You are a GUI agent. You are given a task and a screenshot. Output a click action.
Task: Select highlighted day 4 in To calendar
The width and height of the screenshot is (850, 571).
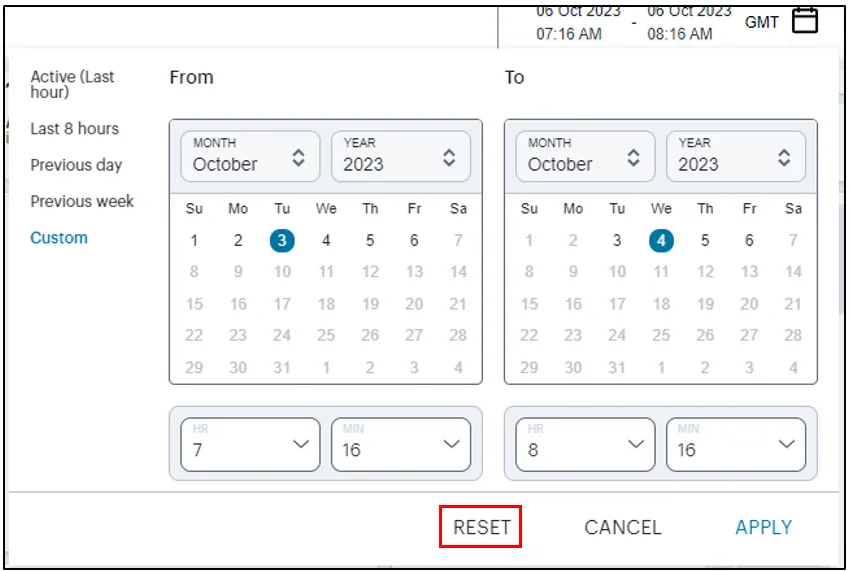(661, 240)
